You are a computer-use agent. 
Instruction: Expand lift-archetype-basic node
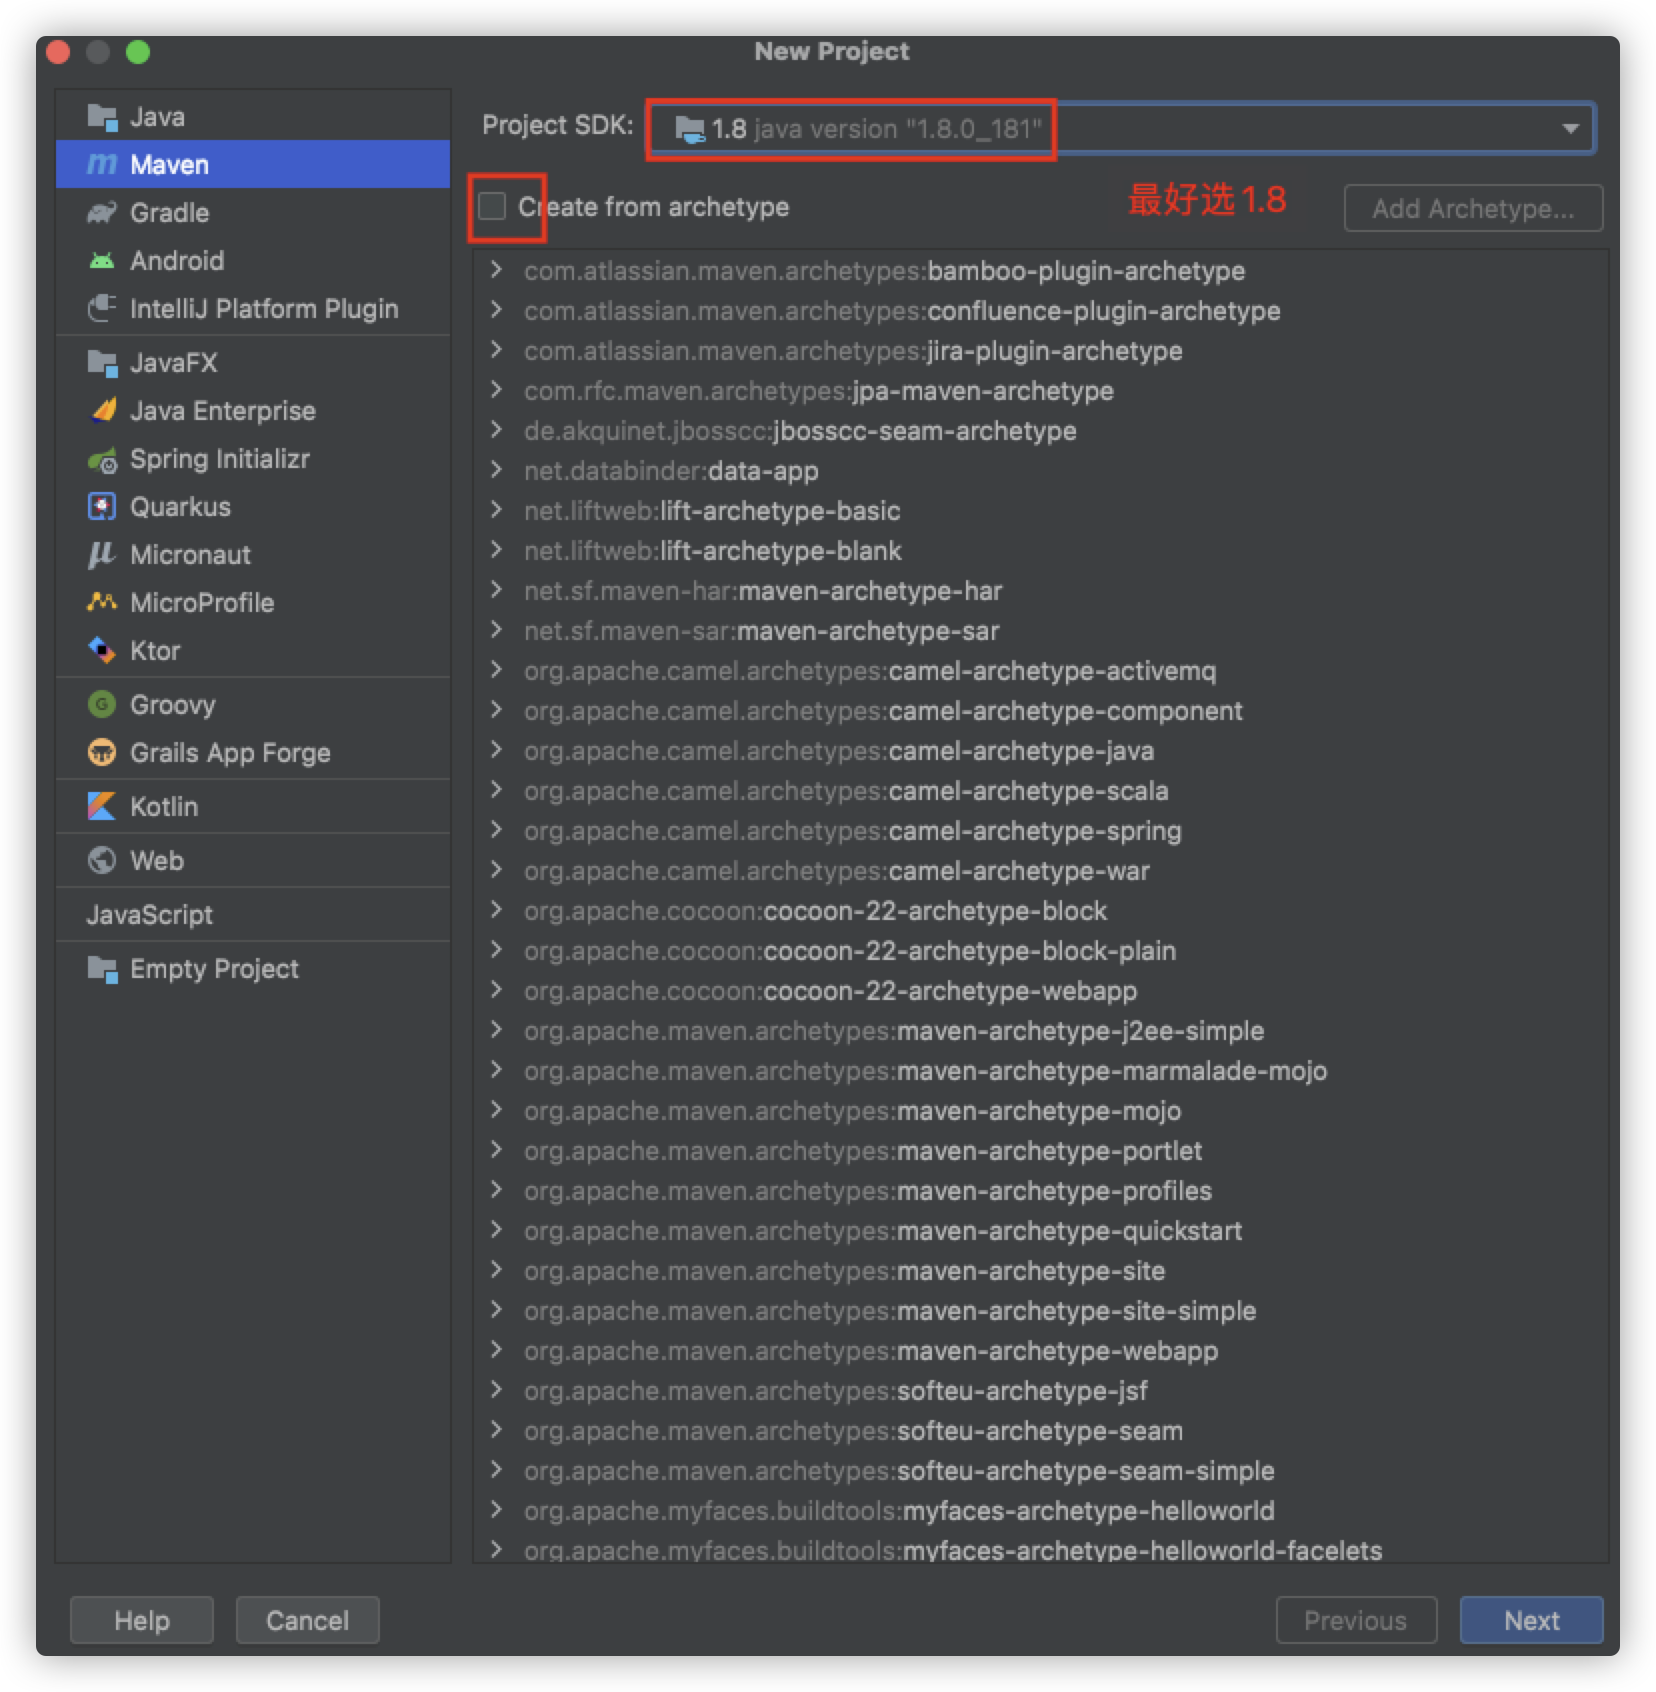496,510
